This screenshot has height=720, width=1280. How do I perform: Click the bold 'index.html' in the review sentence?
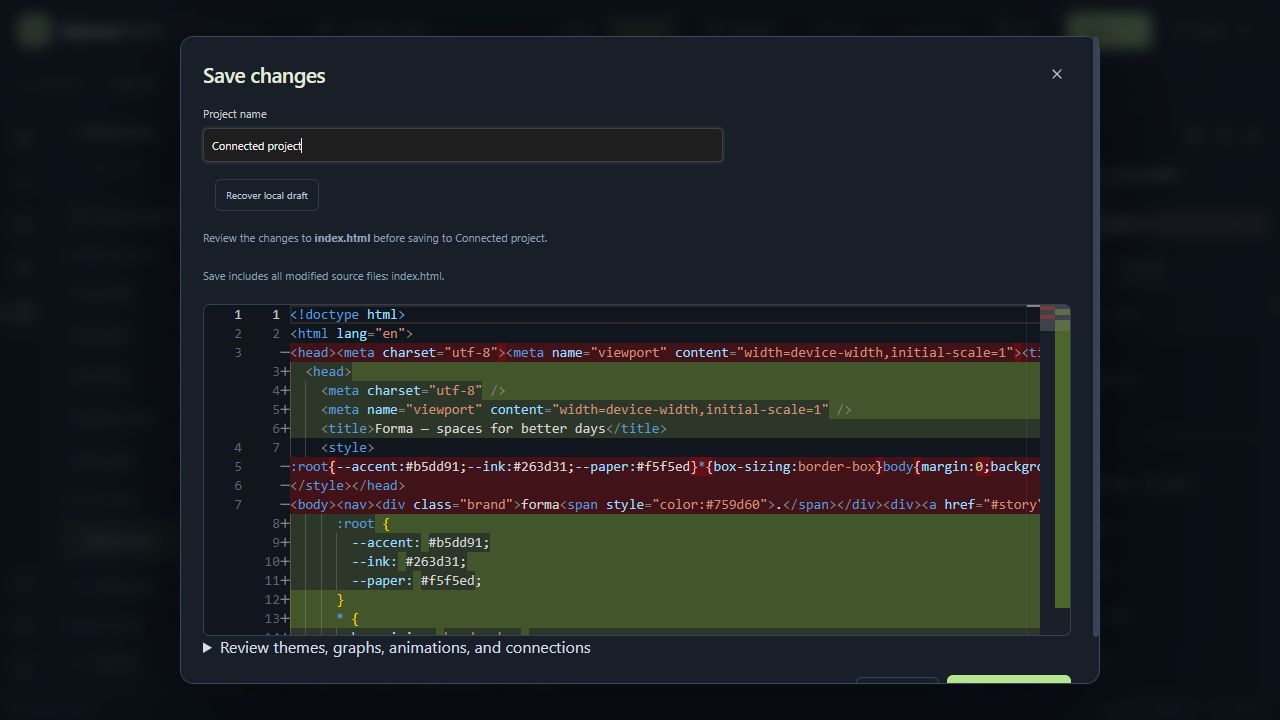[342, 238]
